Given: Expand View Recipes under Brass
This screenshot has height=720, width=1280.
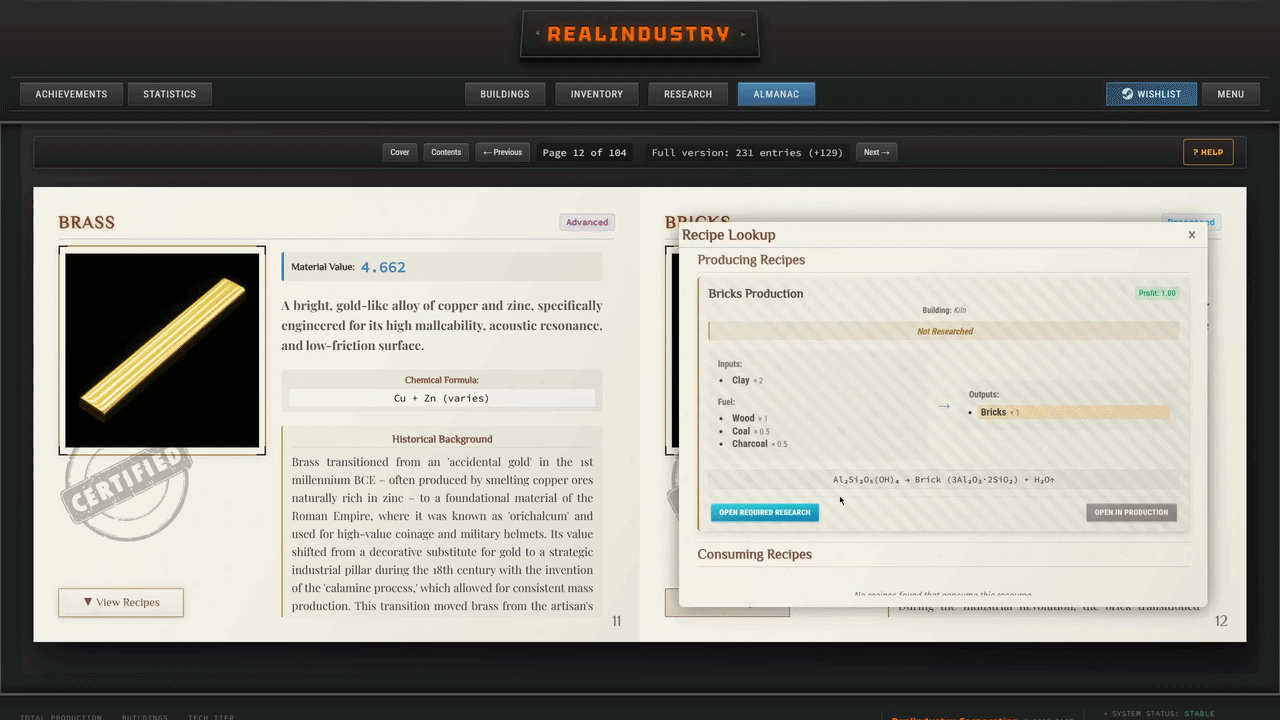Looking at the screenshot, I should click(121, 602).
